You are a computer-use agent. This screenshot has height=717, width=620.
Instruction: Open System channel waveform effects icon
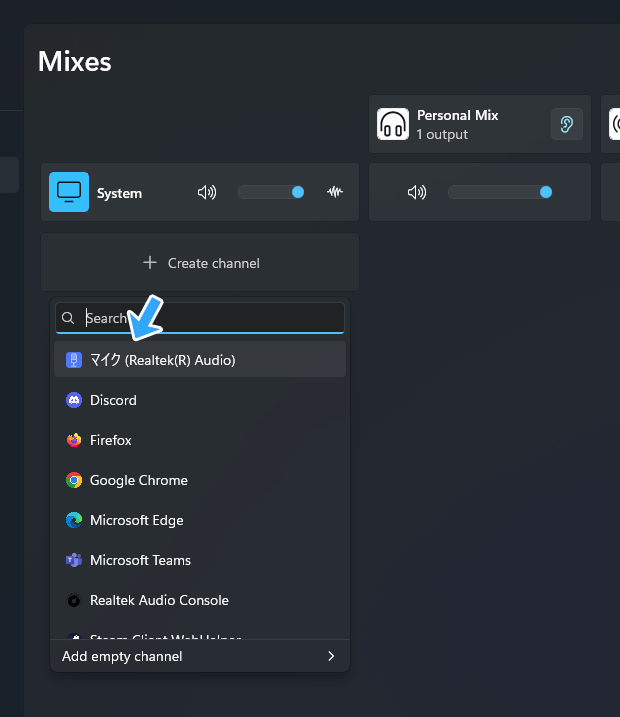[x=335, y=192]
